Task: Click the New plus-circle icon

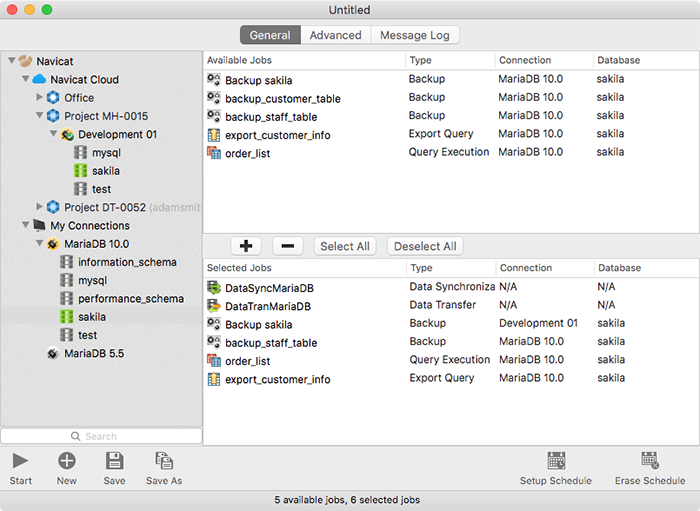Action: tap(67, 461)
